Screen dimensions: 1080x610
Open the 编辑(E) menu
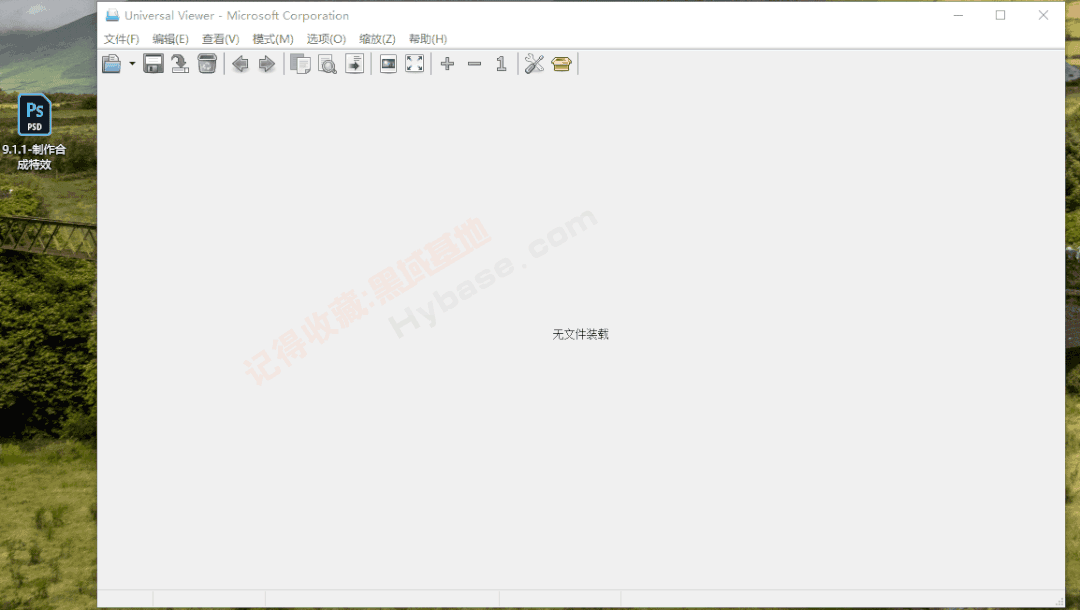pos(170,39)
